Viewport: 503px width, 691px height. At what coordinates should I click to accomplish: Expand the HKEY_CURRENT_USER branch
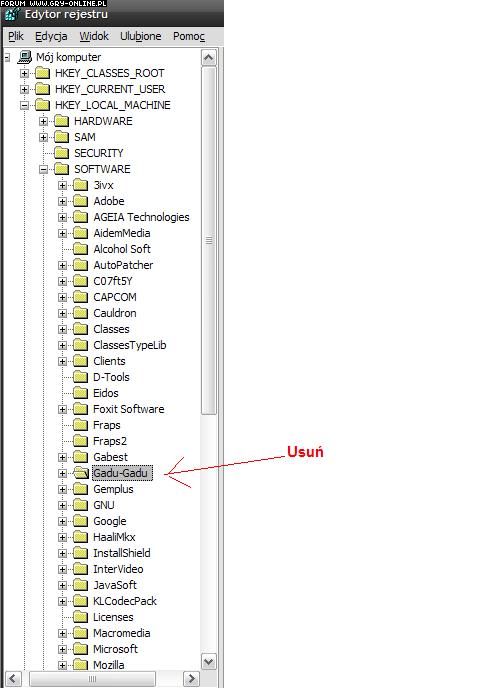pos(25,89)
